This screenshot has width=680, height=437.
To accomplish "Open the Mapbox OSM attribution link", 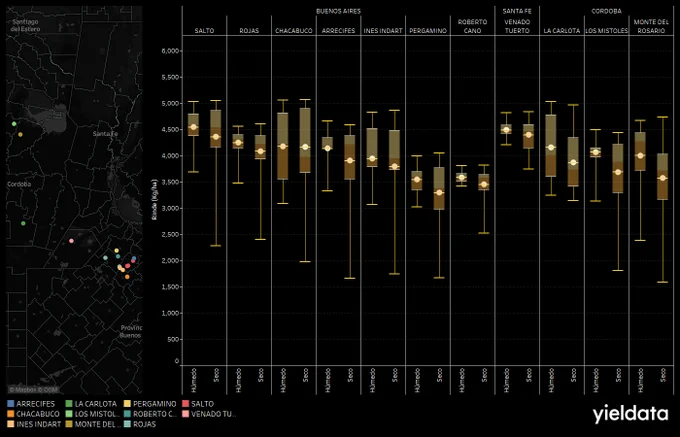I will (33, 389).
